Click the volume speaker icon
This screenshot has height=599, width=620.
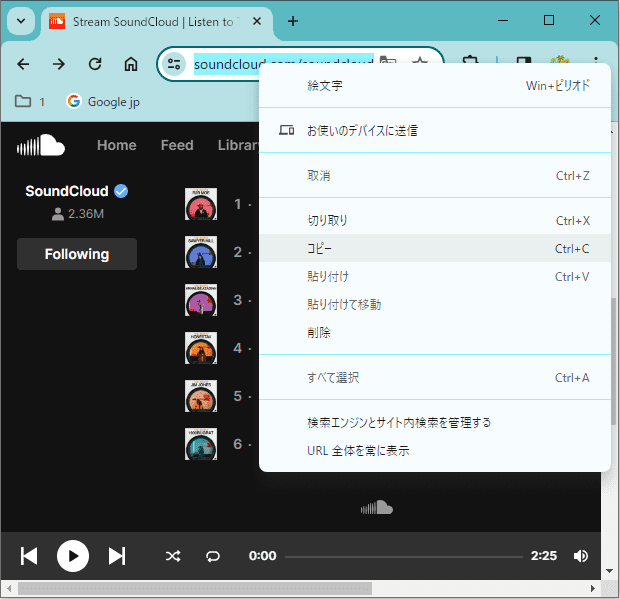pyautogui.click(x=581, y=556)
